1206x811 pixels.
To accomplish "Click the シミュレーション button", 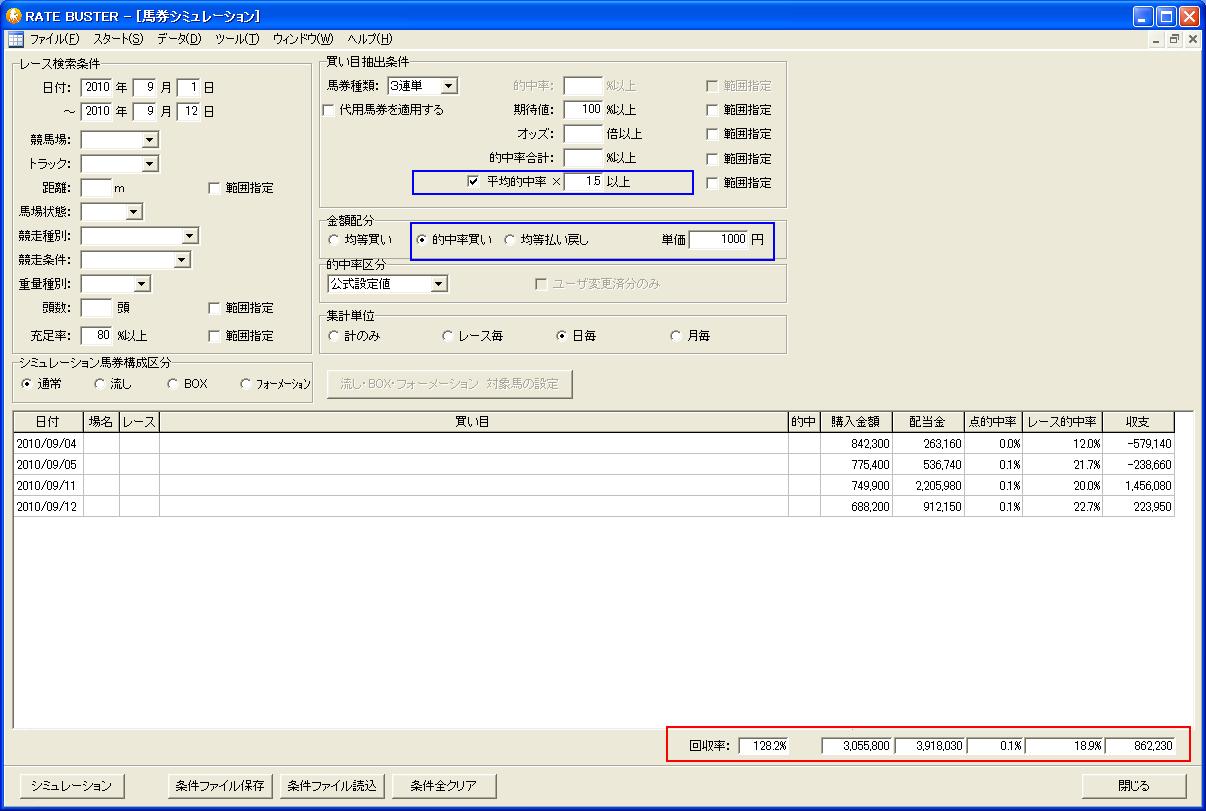I will tap(72, 785).
